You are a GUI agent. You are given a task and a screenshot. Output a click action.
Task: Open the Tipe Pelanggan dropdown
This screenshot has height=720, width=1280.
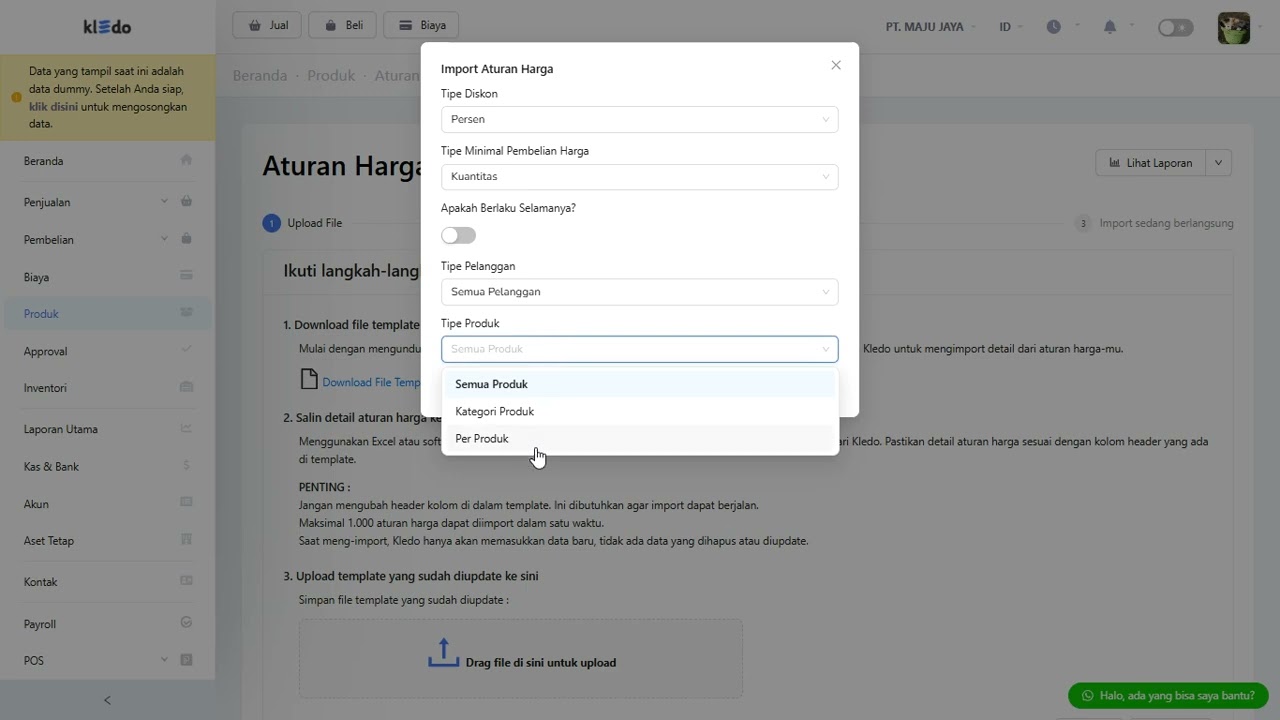(x=639, y=292)
